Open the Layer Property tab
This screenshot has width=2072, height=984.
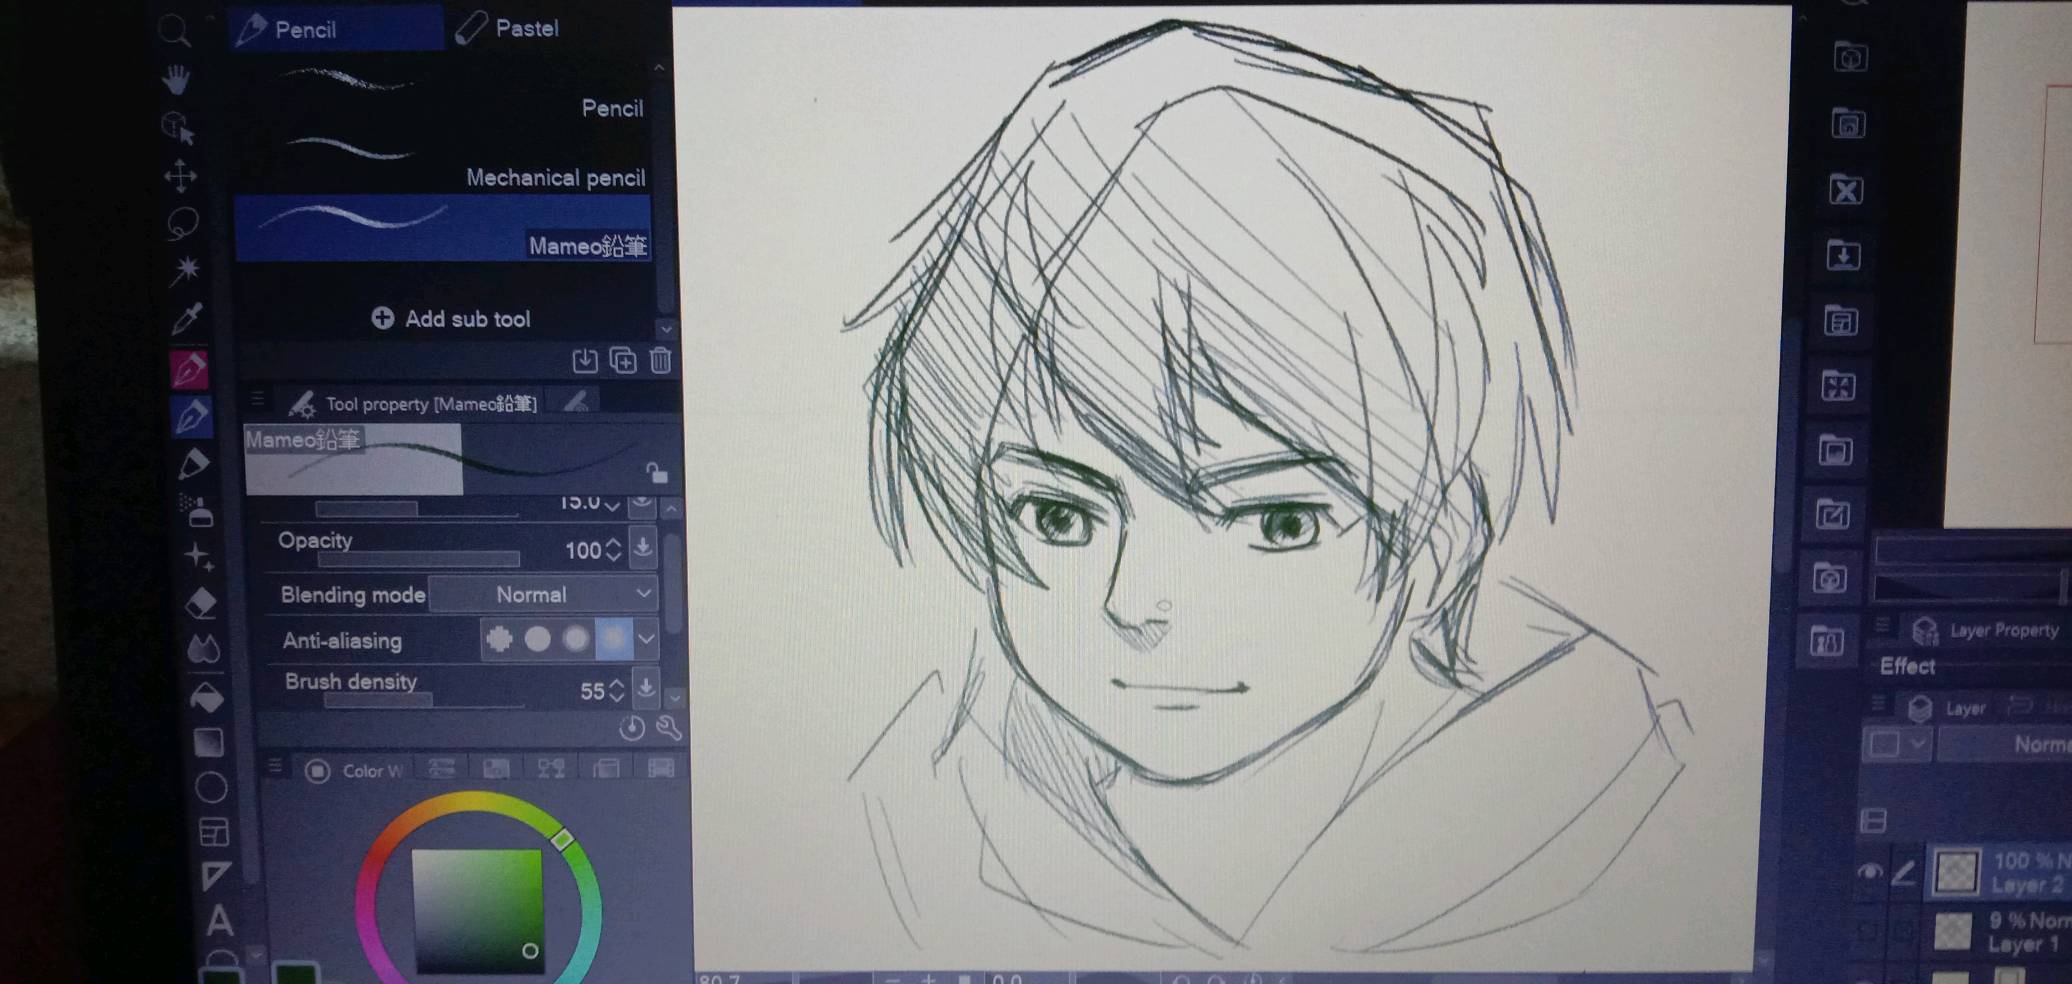click(x=1986, y=630)
